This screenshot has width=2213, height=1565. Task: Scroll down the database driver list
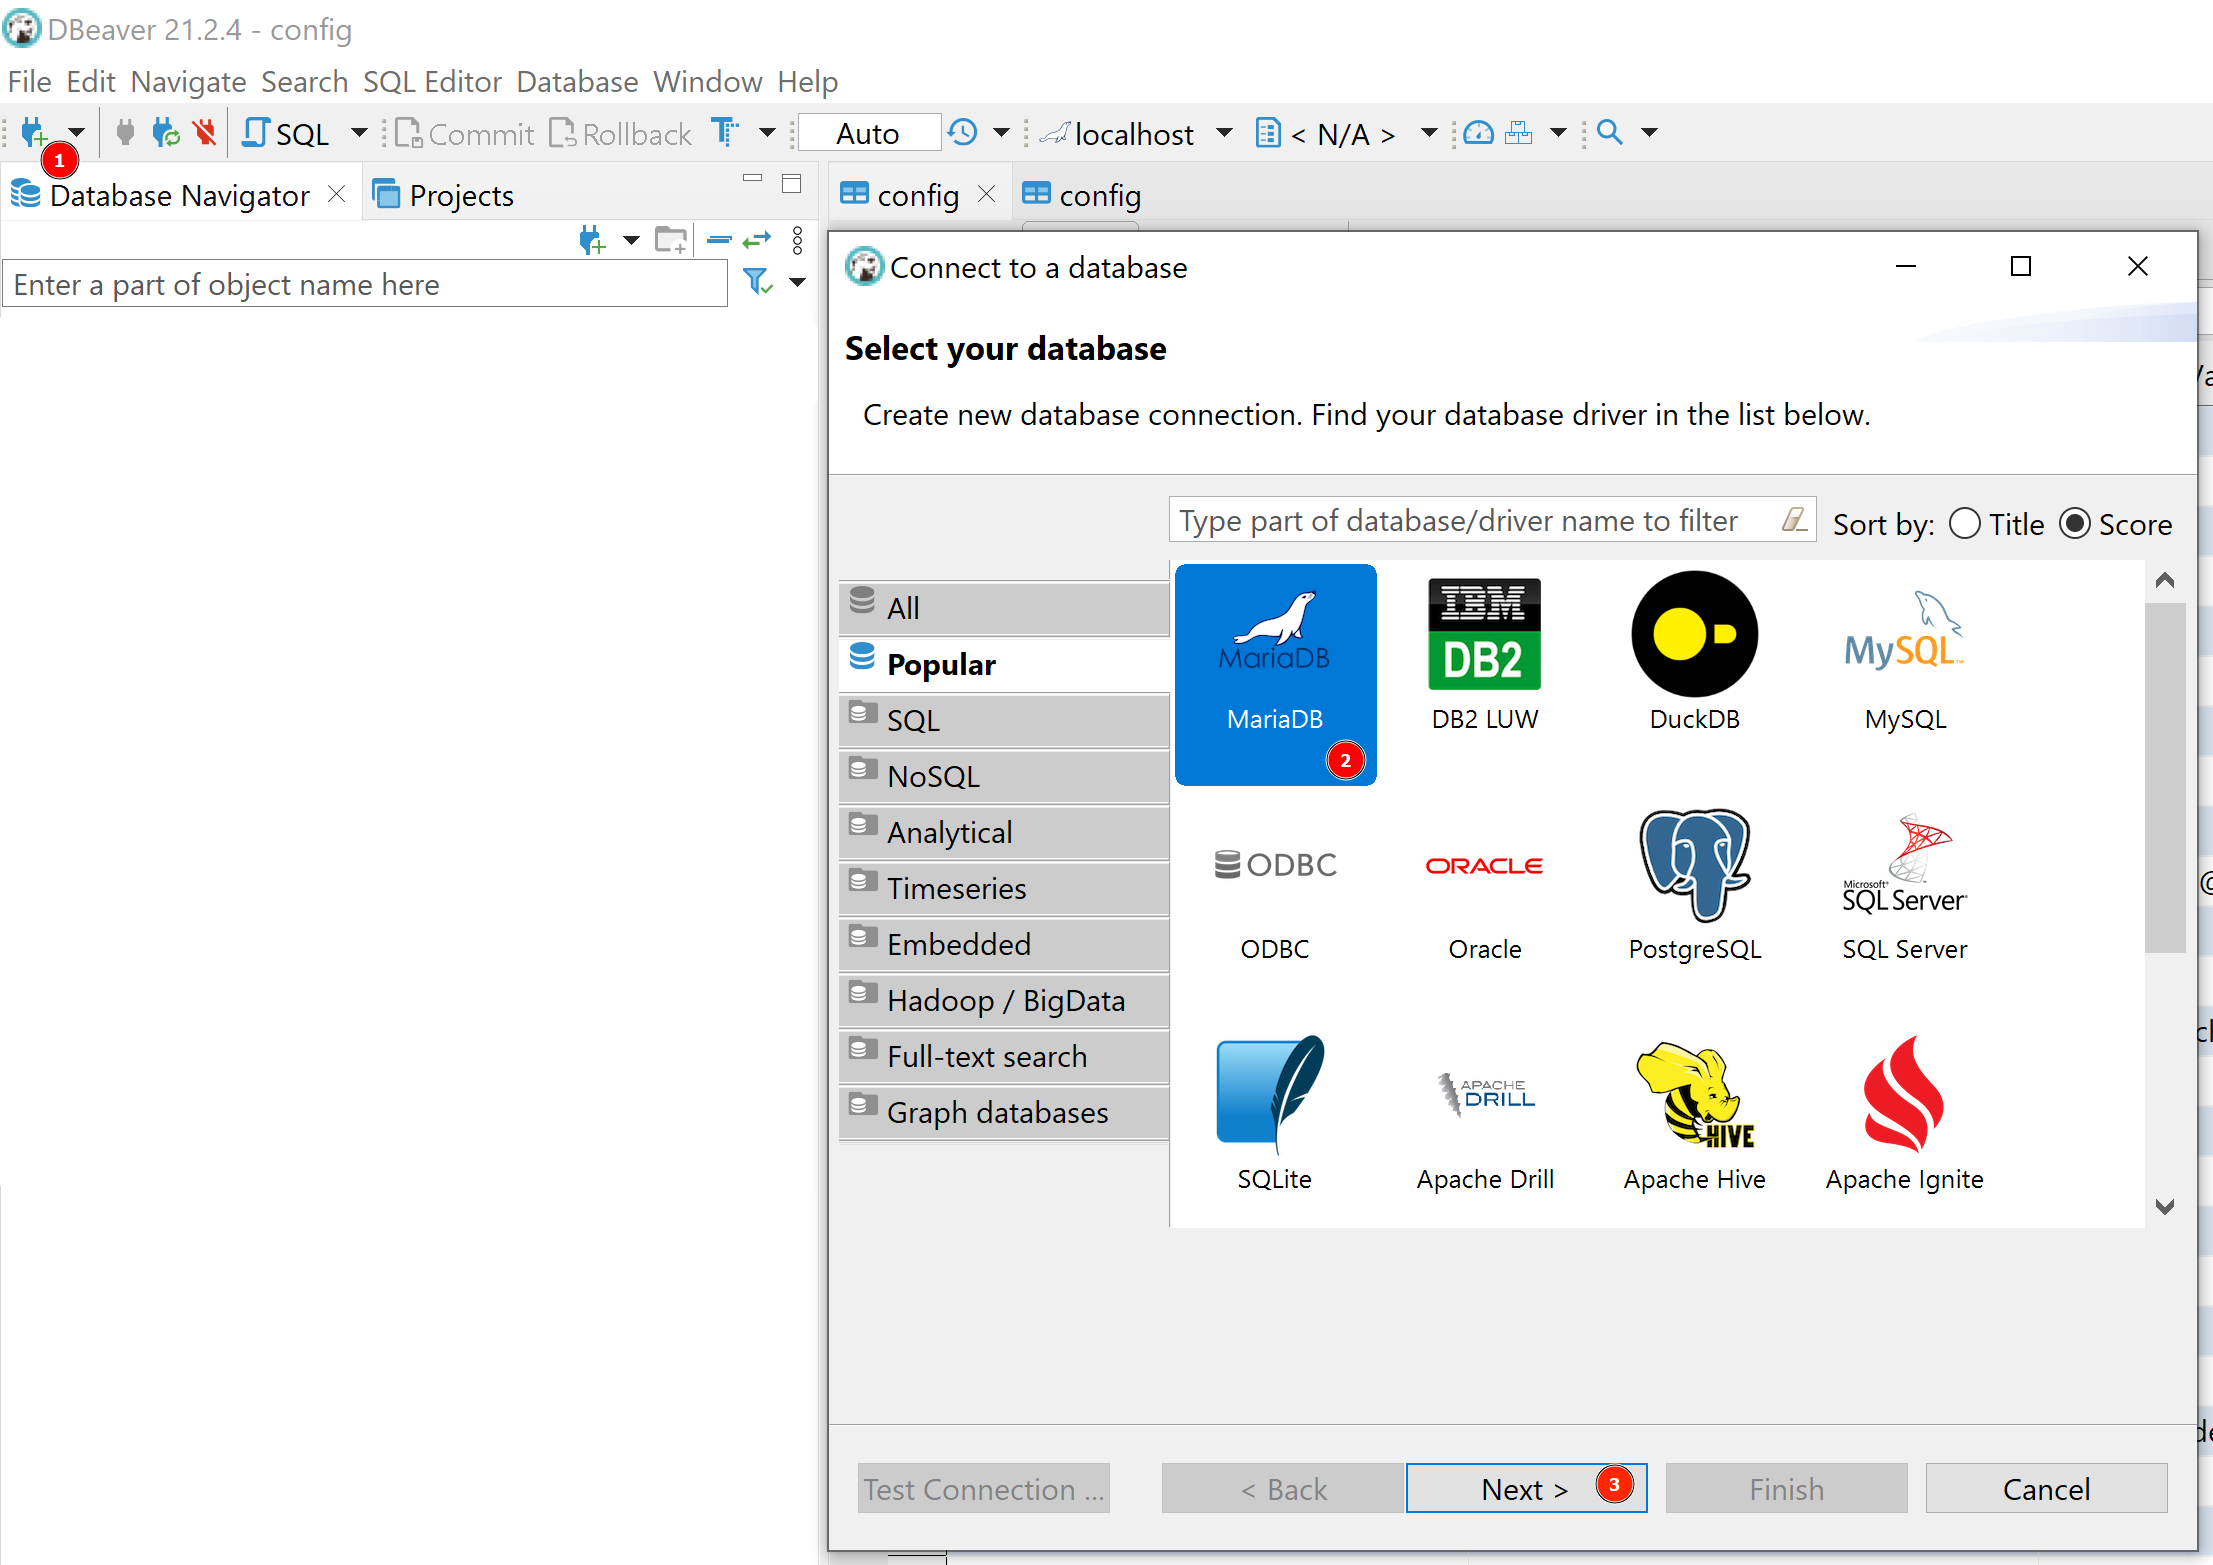2164,1208
